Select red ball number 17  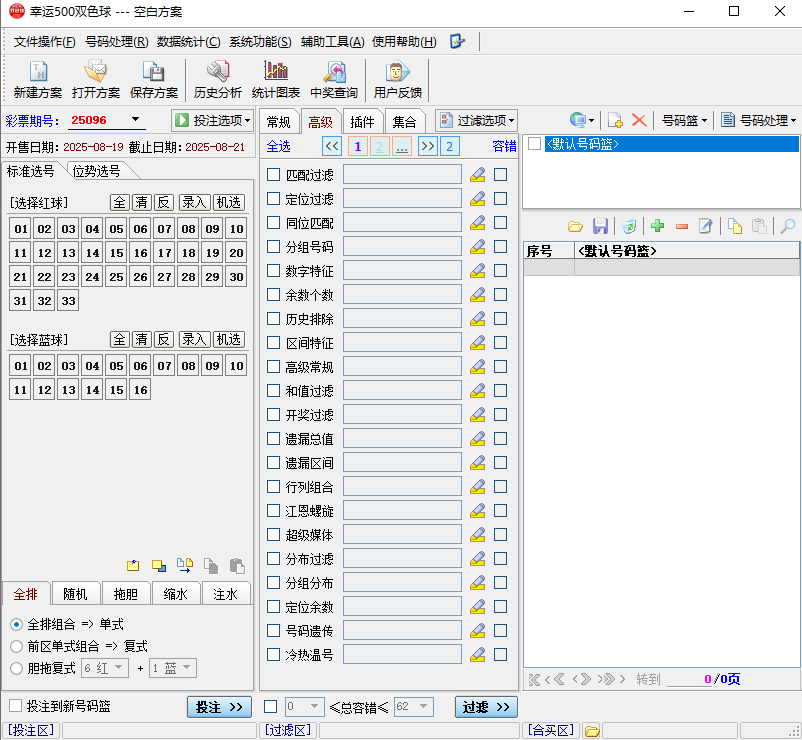(164, 253)
